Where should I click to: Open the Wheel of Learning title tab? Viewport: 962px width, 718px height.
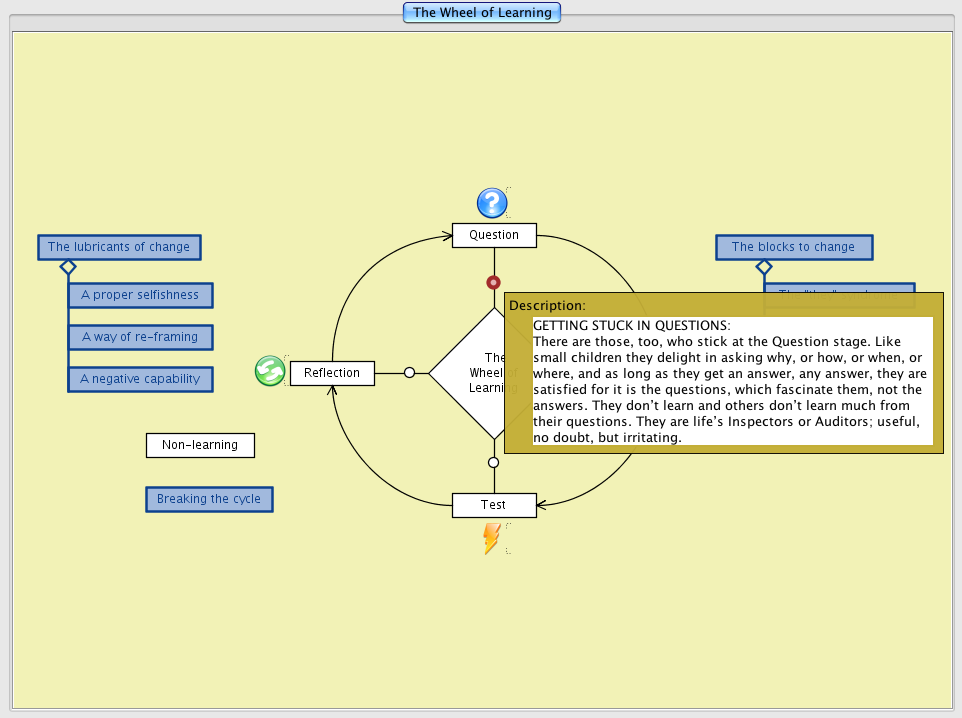[482, 13]
